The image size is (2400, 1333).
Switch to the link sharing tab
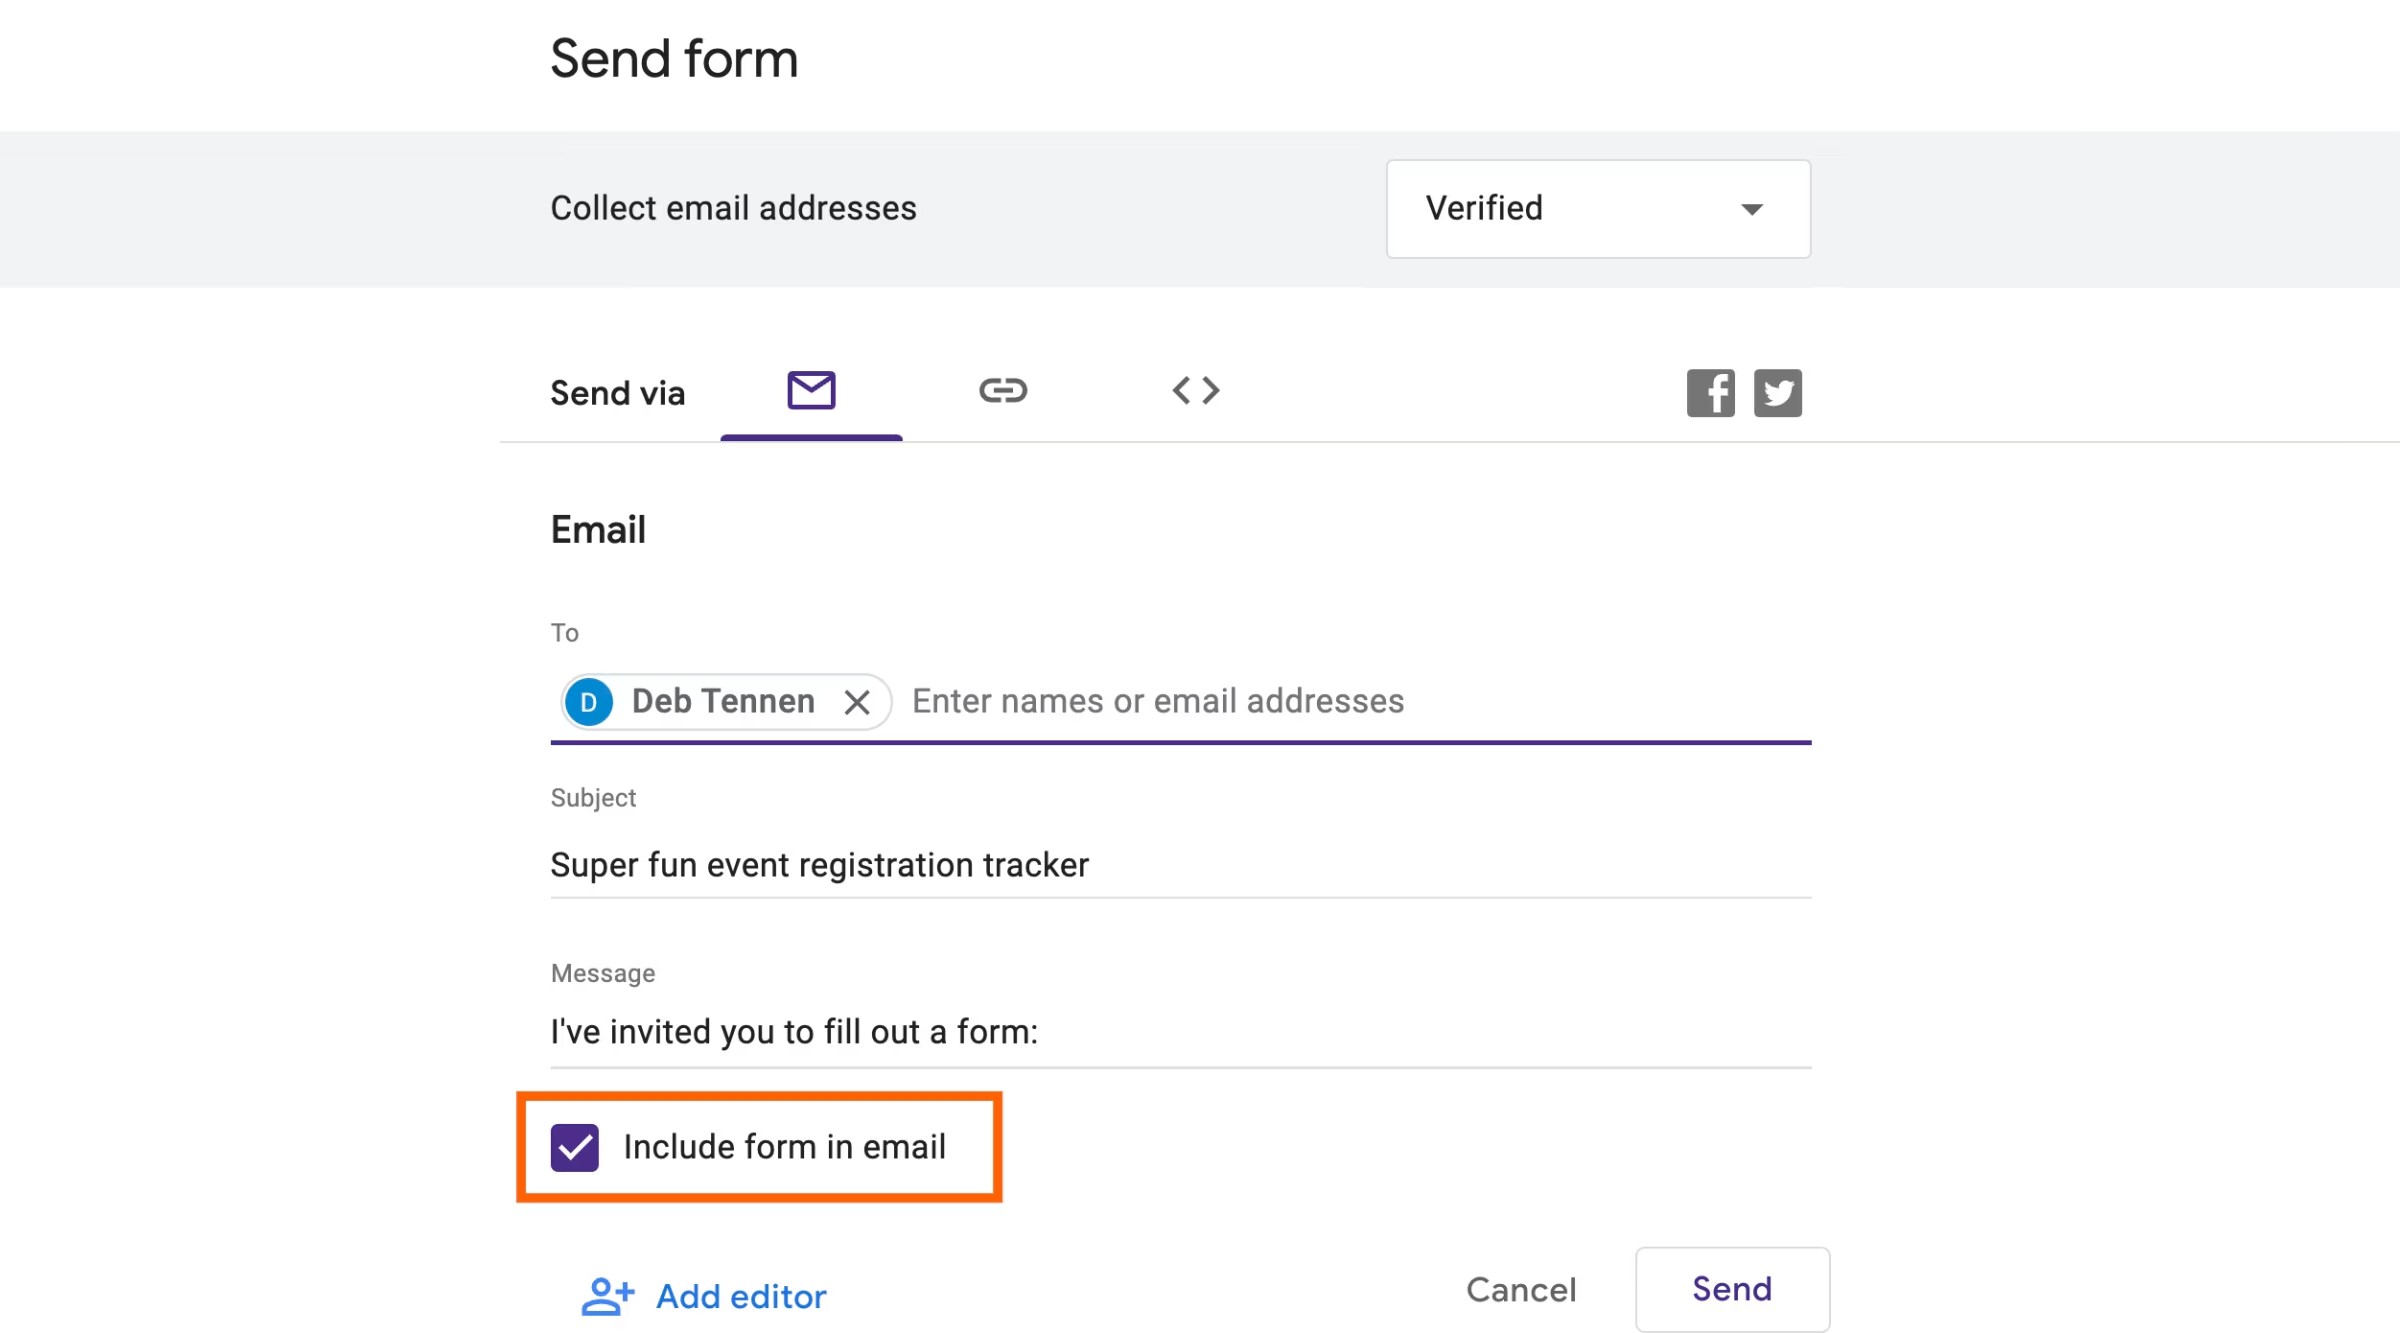coord(1002,390)
